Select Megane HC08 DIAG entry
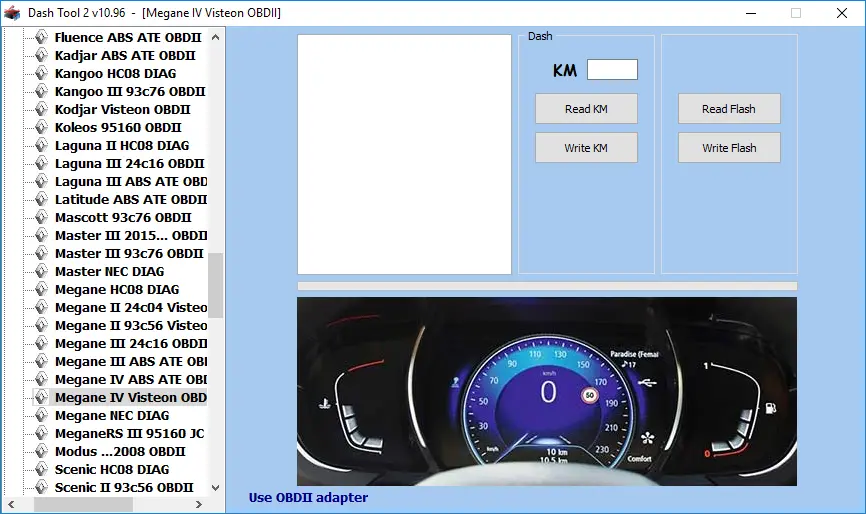866x514 pixels. tap(117, 289)
